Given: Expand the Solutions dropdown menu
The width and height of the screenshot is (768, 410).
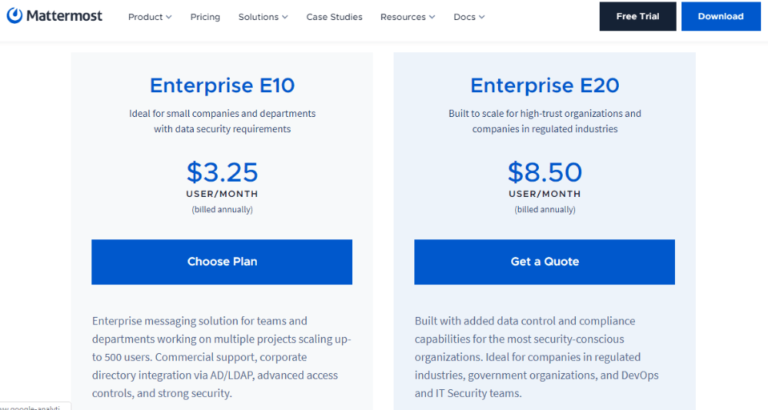Looking at the screenshot, I should coord(263,17).
